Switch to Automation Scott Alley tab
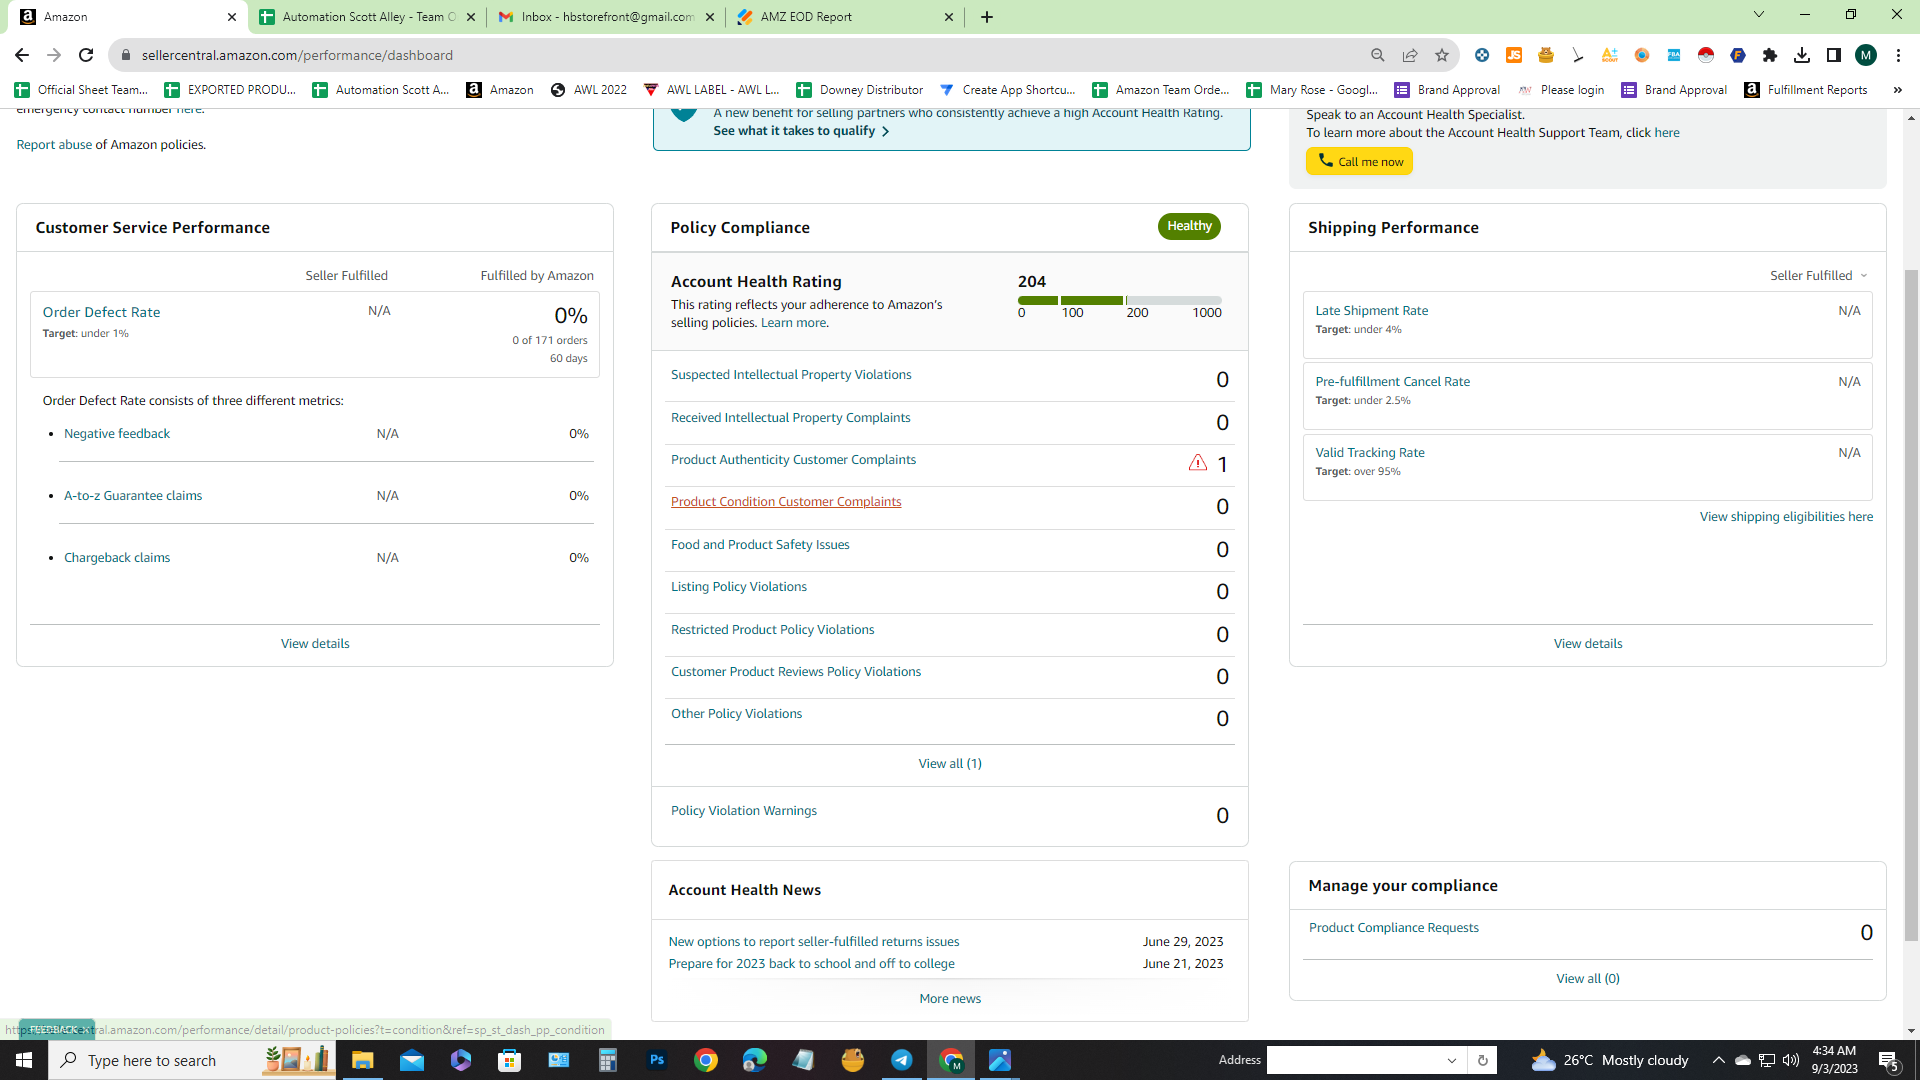This screenshot has height=1080, width=1920. (367, 17)
